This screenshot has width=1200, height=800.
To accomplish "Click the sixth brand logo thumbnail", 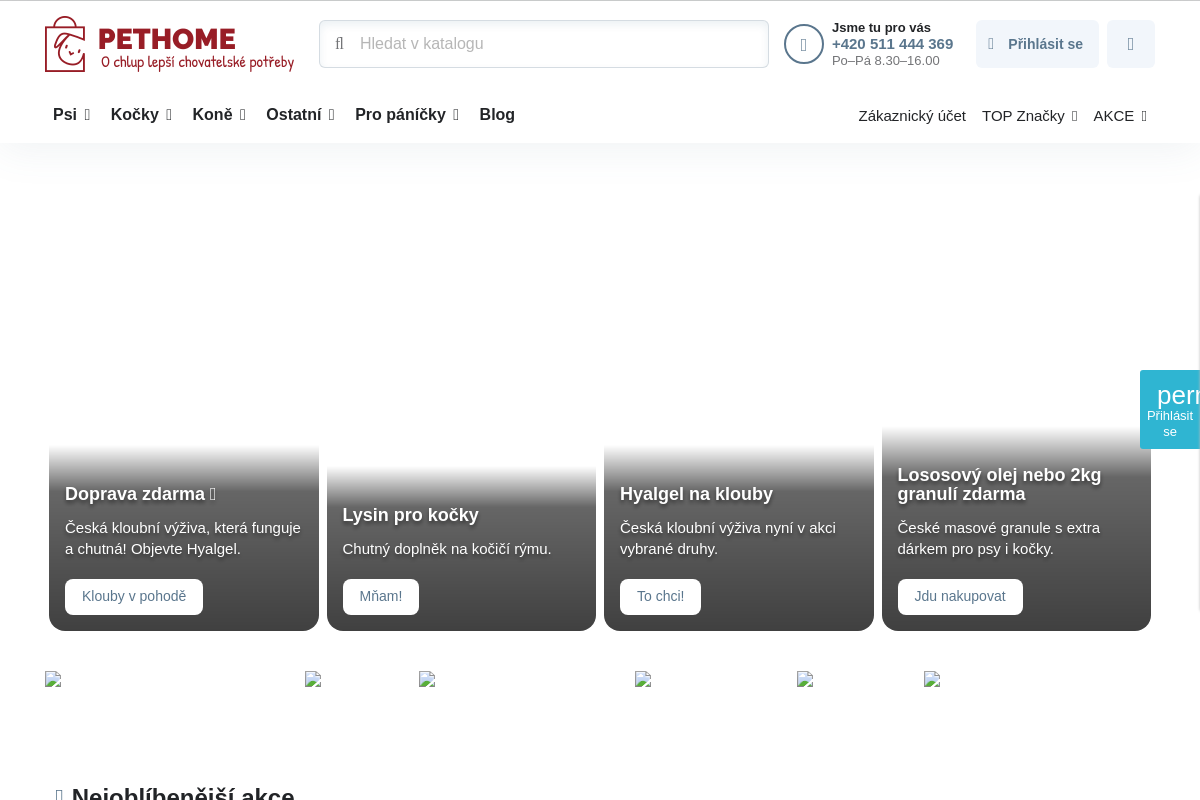I will [932, 679].
